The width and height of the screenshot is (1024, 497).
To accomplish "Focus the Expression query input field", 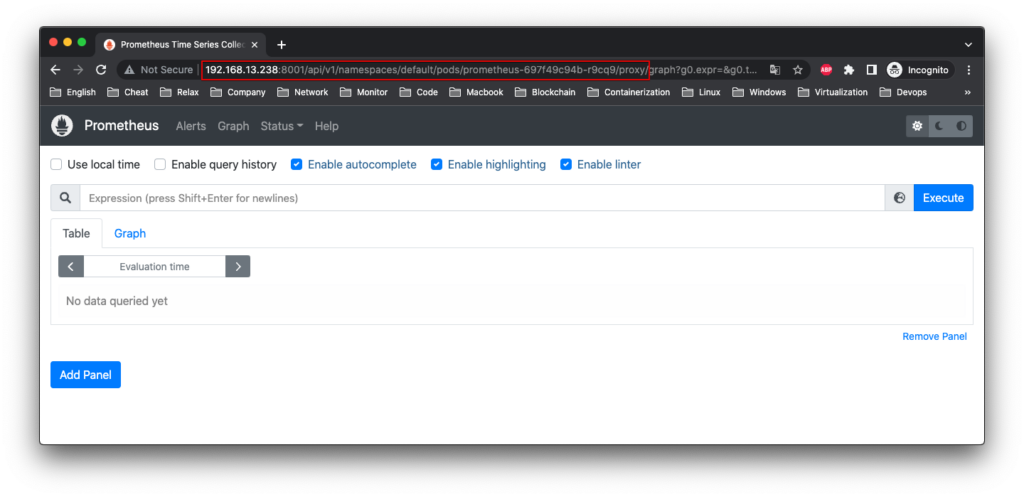I will coord(483,198).
